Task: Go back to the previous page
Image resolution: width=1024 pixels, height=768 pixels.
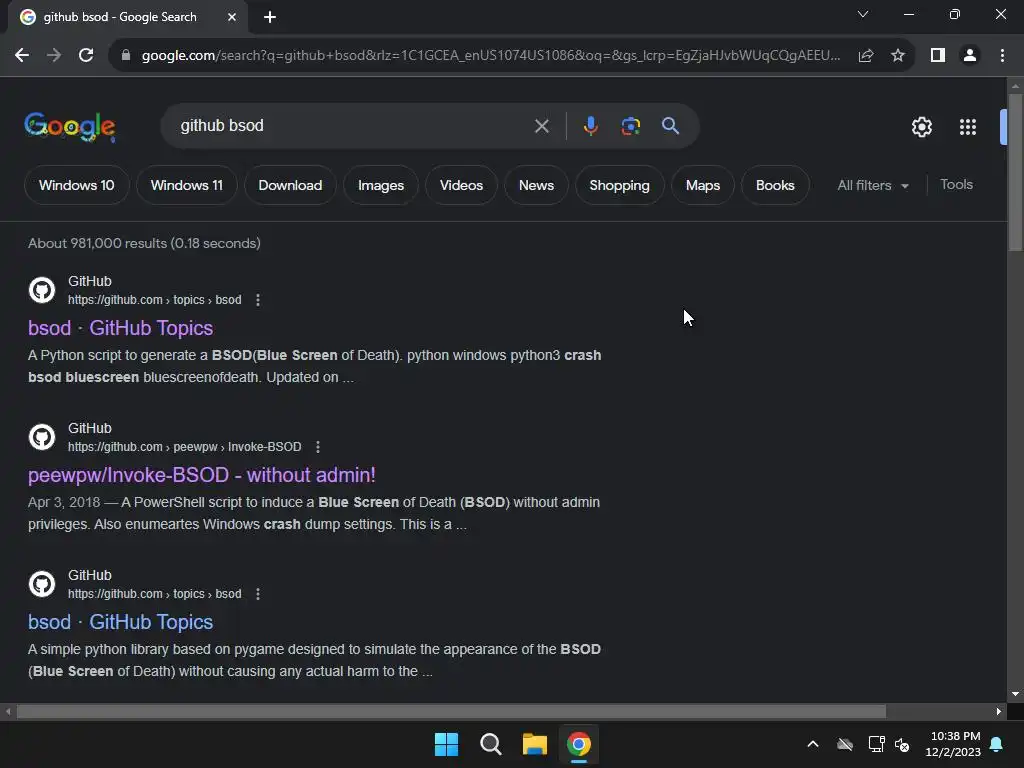Action: tap(22, 56)
